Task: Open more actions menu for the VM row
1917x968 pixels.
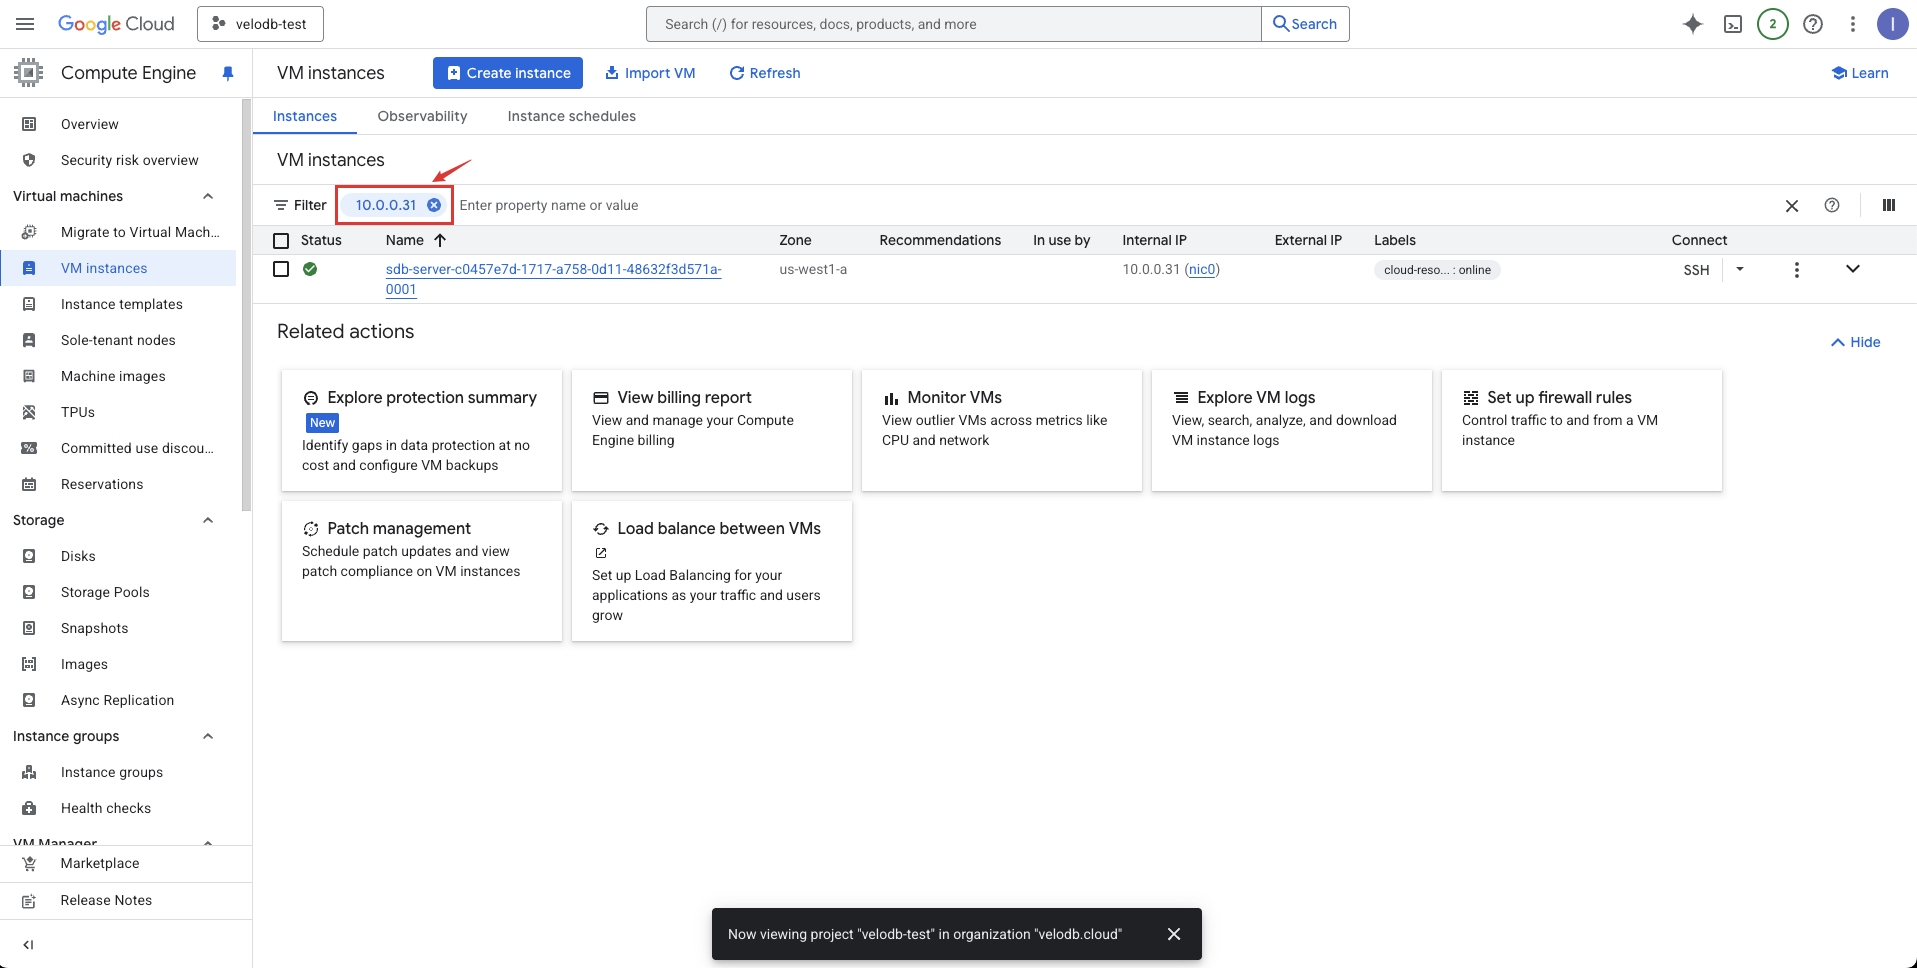Action: pos(1796,270)
